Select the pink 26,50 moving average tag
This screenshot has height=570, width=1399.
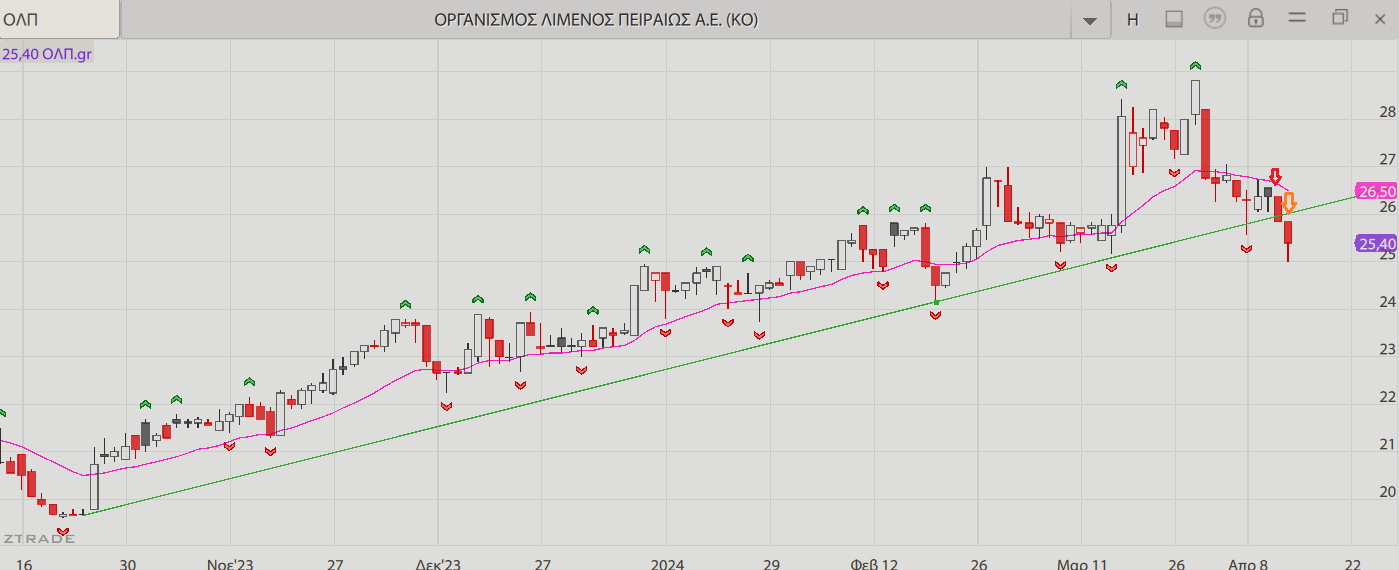pyautogui.click(x=1377, y=191)
